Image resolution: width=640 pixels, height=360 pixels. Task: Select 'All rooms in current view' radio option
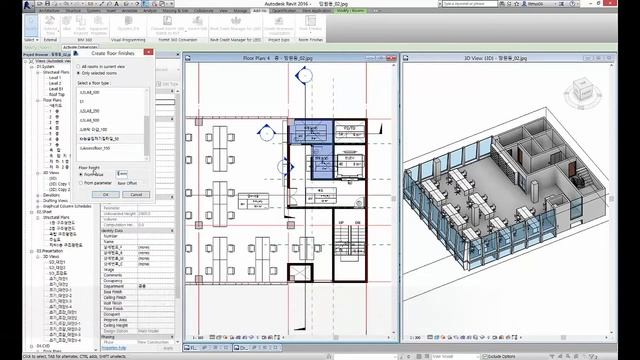(78, 67)
